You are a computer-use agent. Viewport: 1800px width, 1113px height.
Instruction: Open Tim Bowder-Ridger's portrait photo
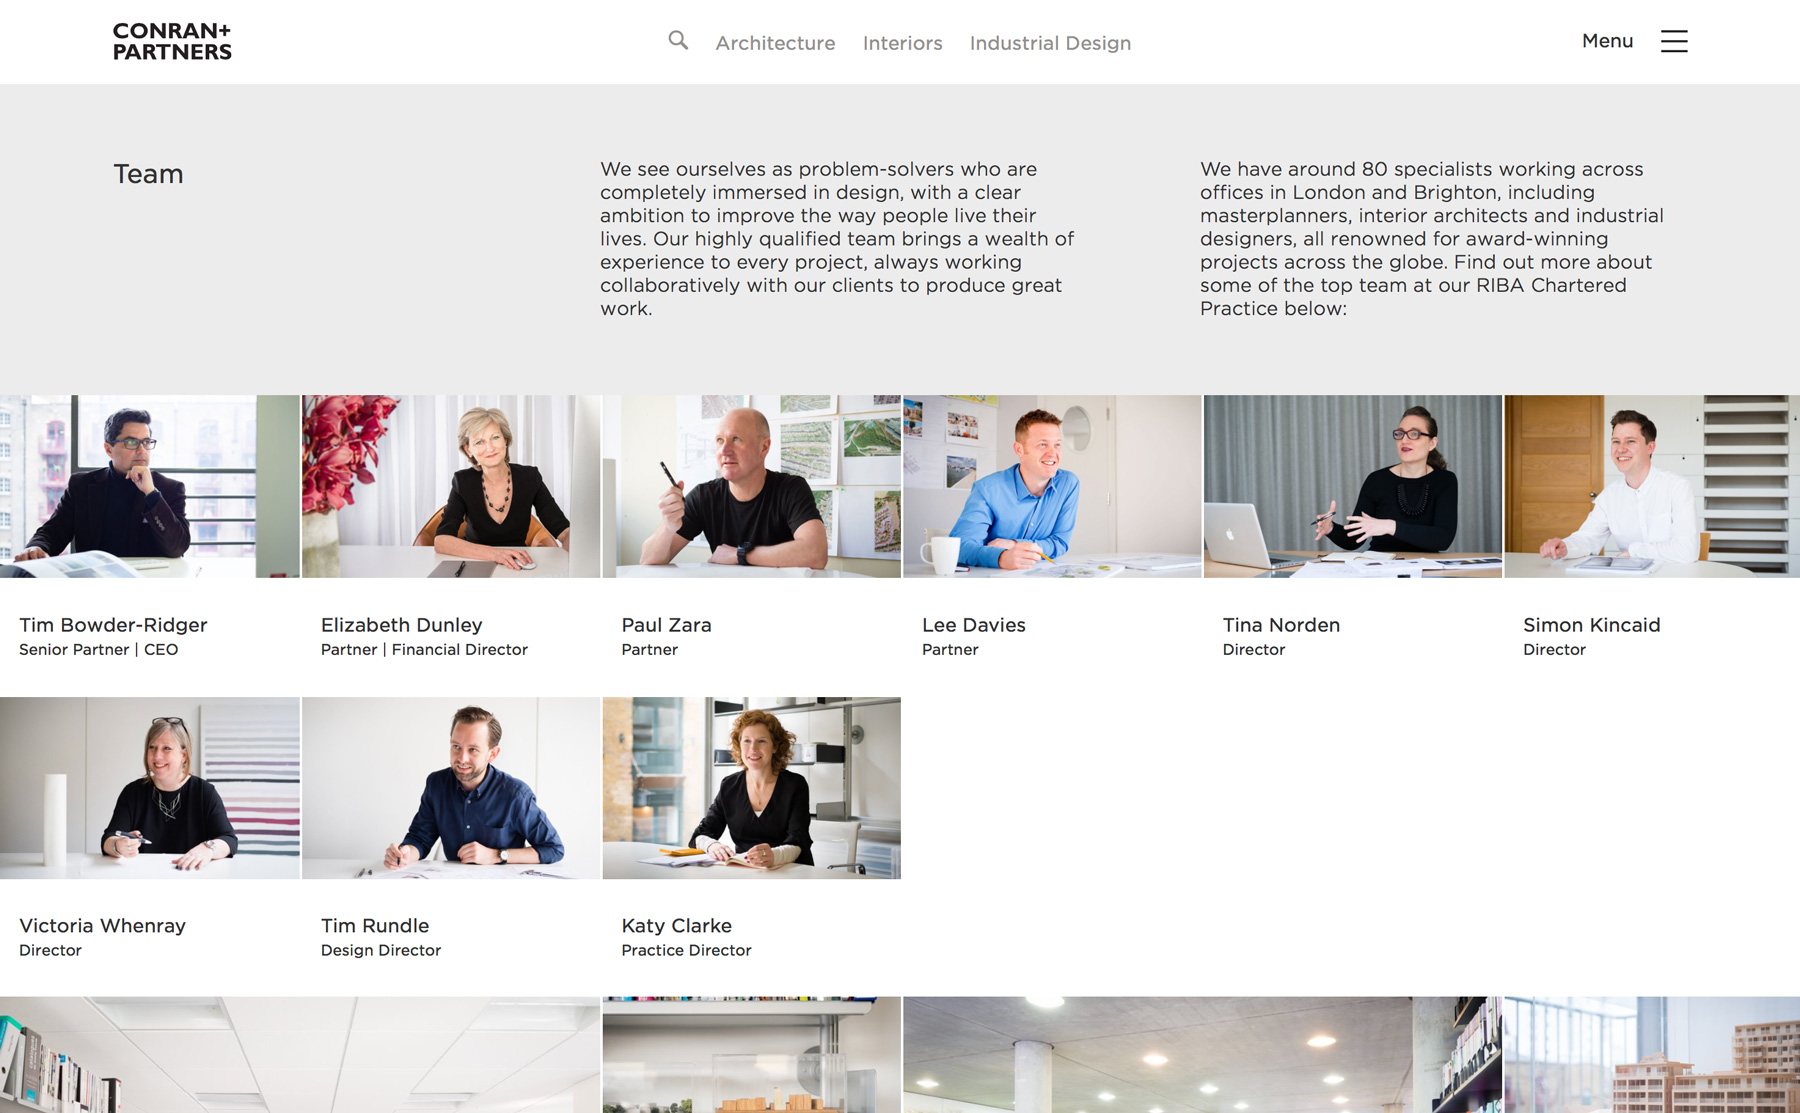click(150, 486)
